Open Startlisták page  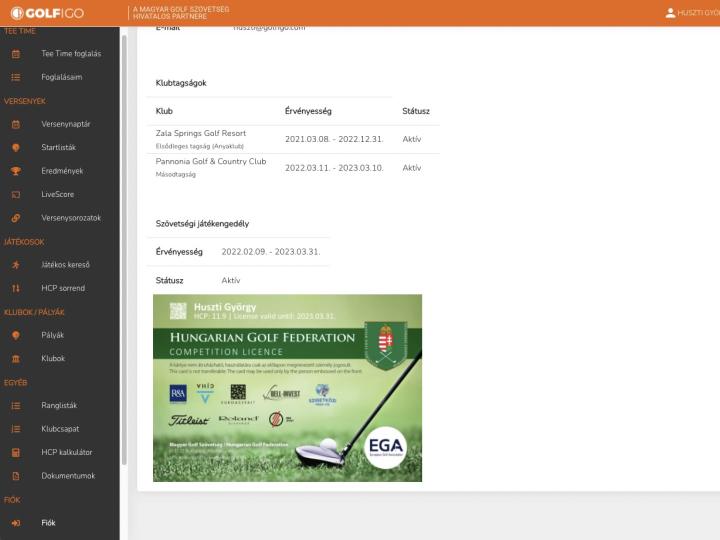[58, 147]
